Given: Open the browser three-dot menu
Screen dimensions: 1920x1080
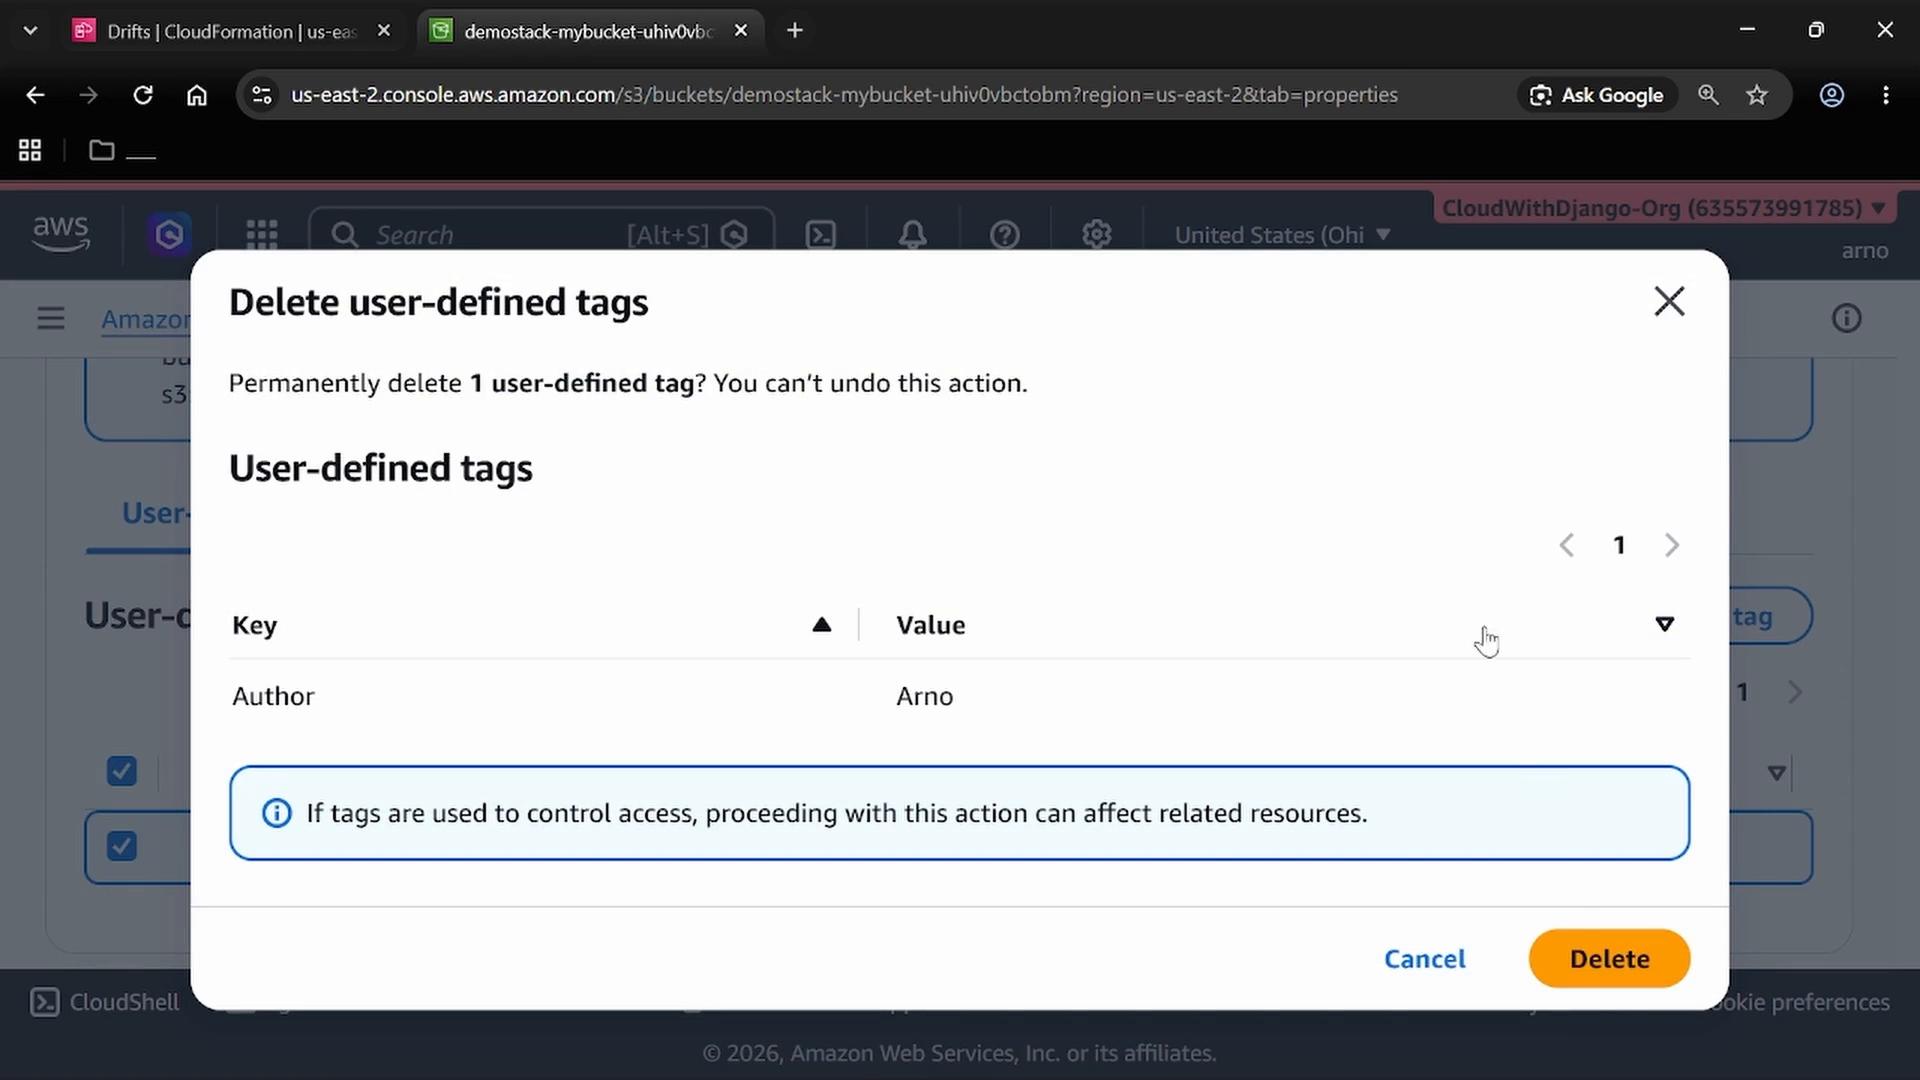Looking at the screenshot, I should point(1886,95).
